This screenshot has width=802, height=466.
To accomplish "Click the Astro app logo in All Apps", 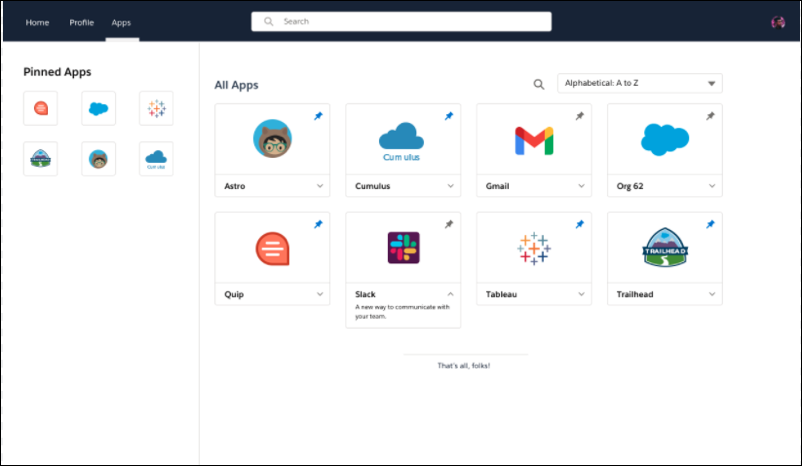I will [x=273, y=139].
